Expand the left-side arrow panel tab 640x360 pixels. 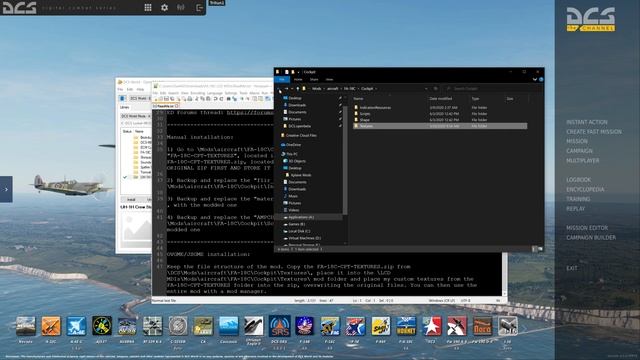(x=6, y=189)
